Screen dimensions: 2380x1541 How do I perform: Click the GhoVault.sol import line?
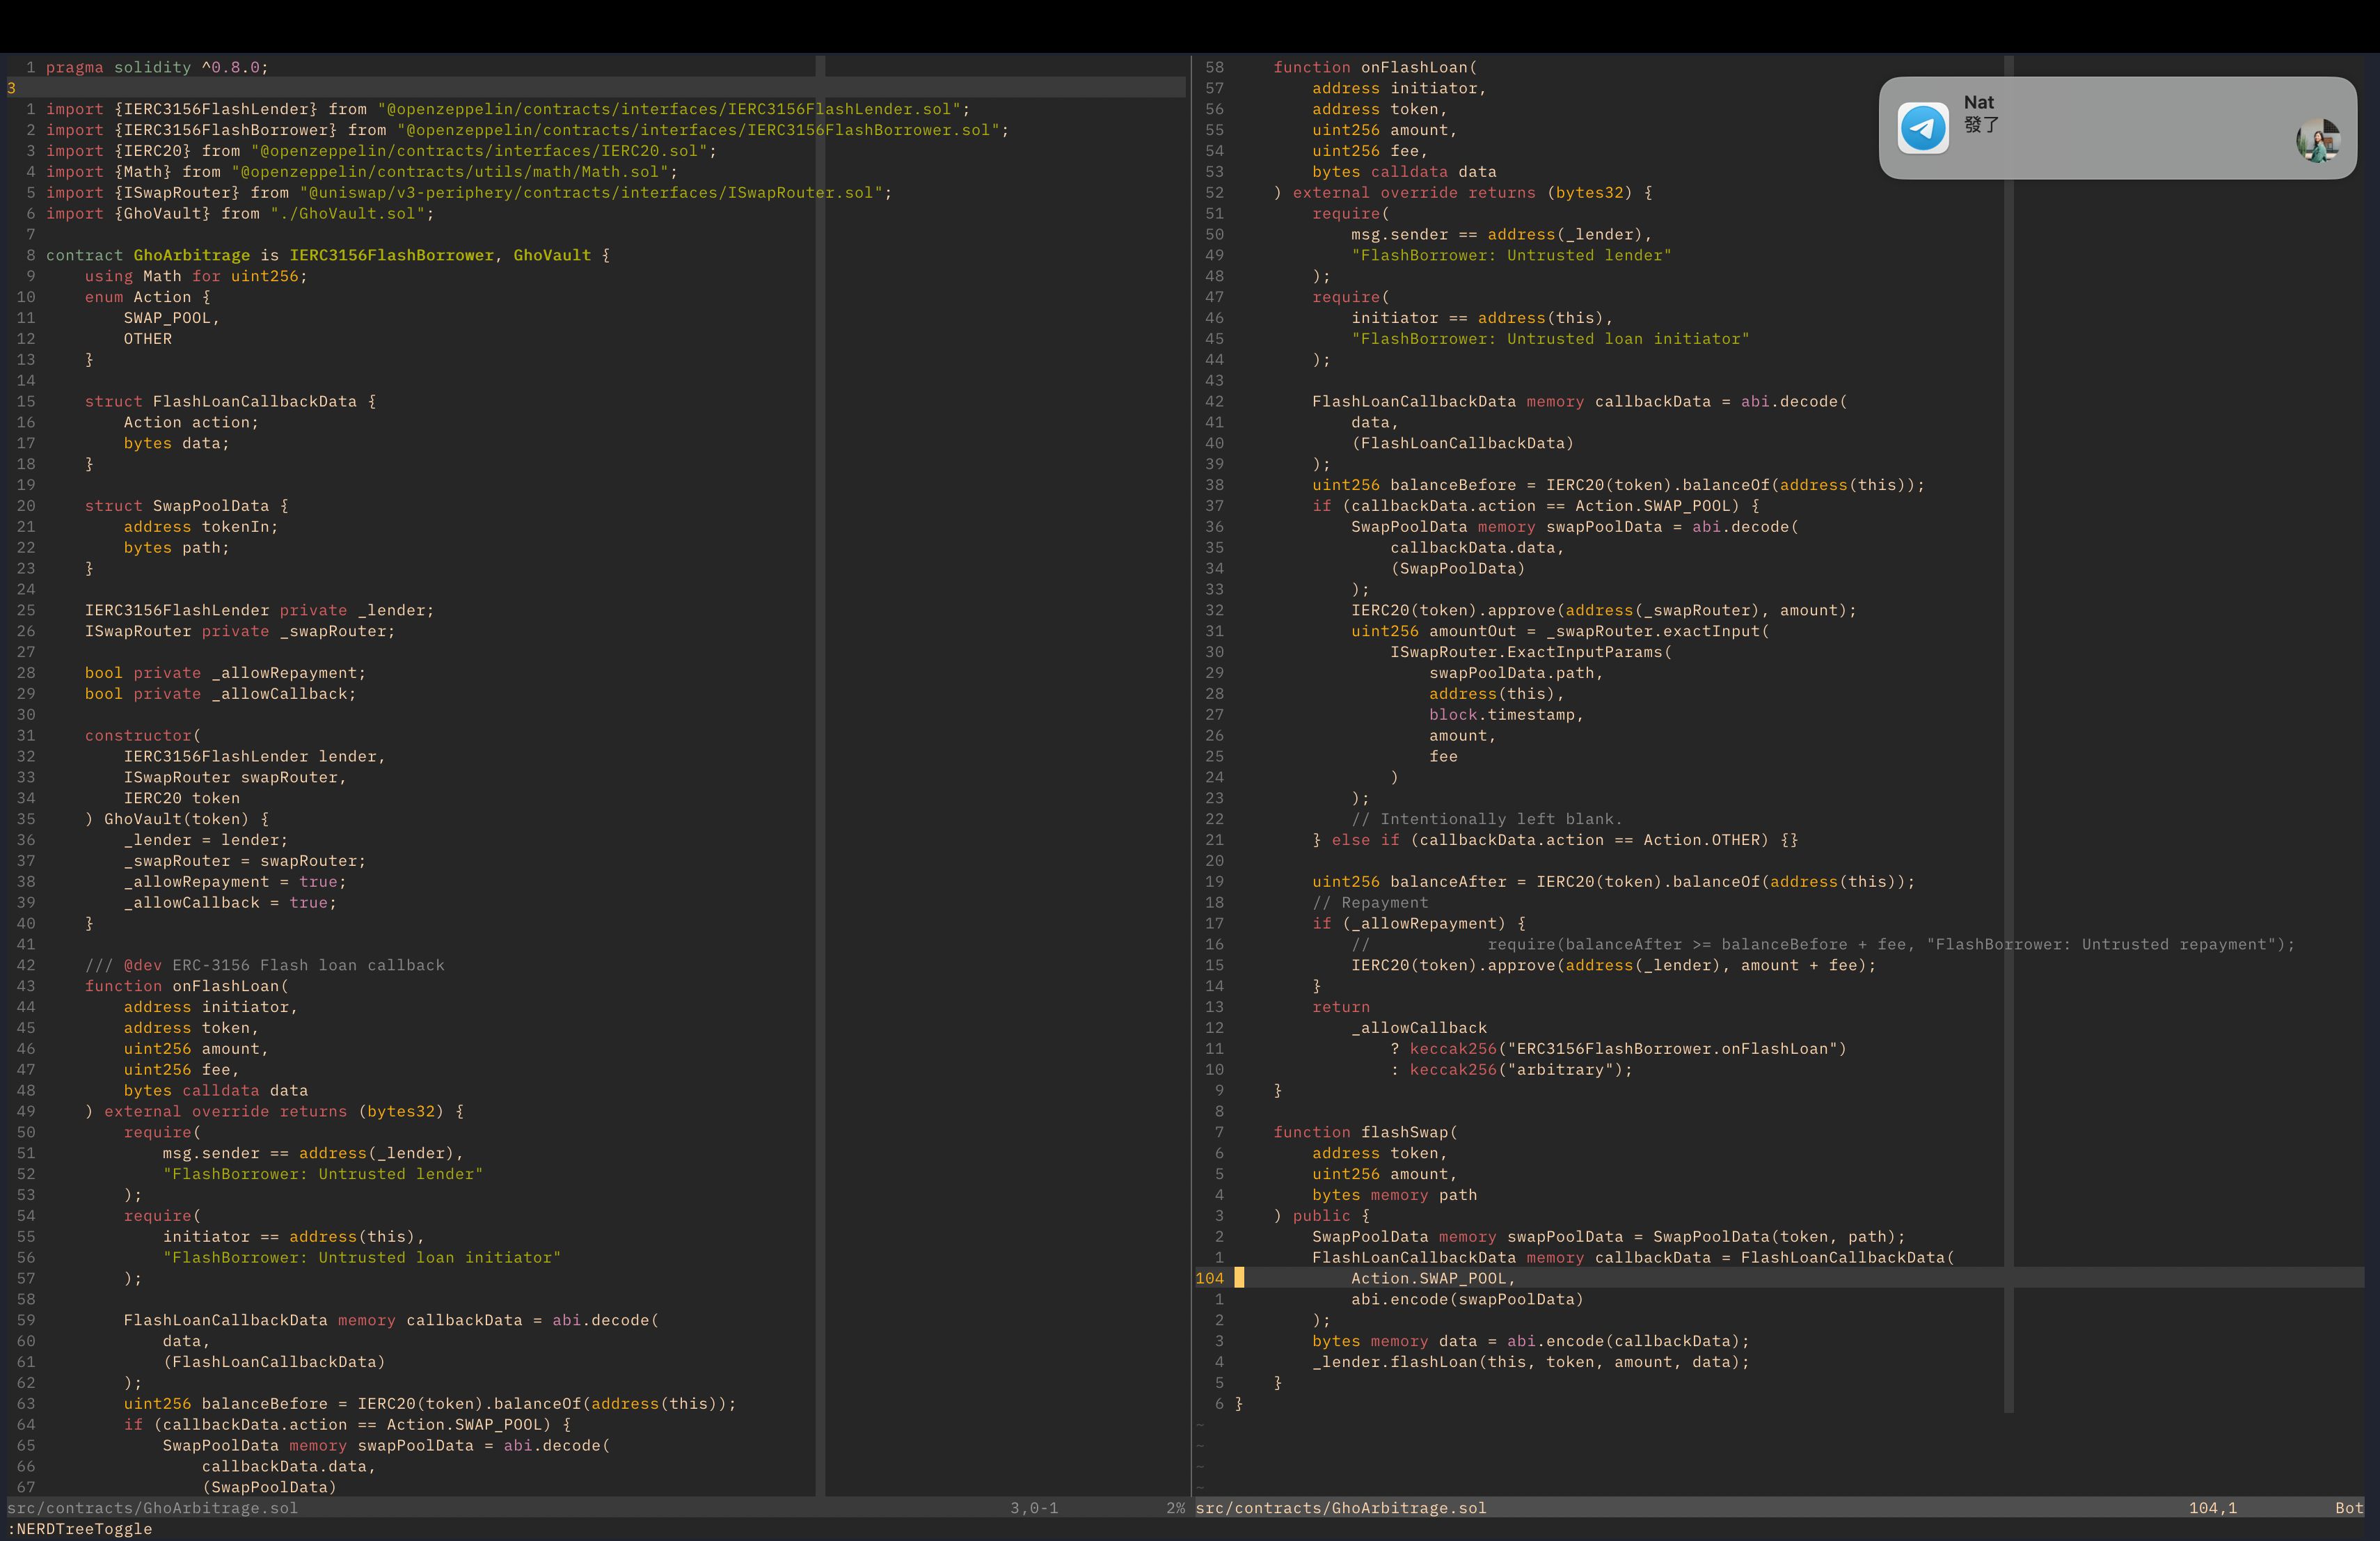coord(240,214)
